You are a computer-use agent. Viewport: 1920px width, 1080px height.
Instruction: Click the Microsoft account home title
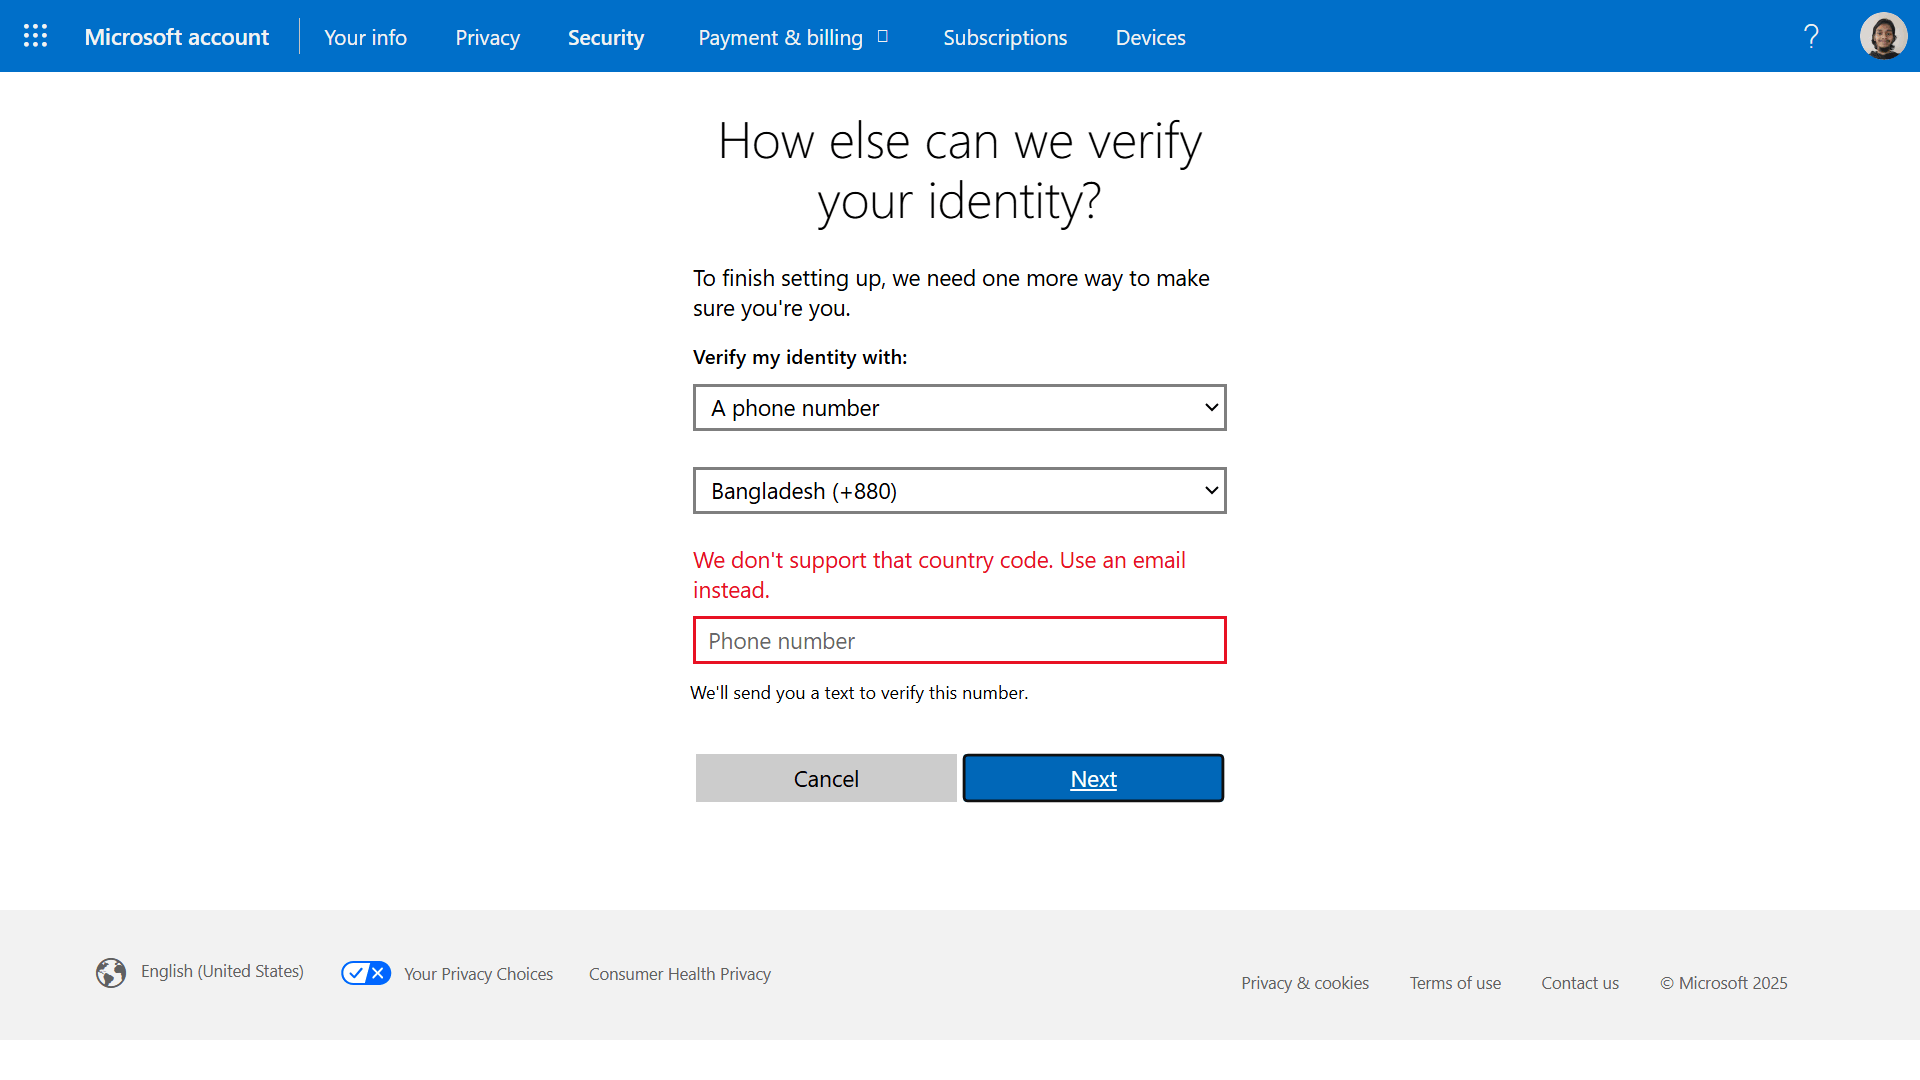click(x=176, y=37)
